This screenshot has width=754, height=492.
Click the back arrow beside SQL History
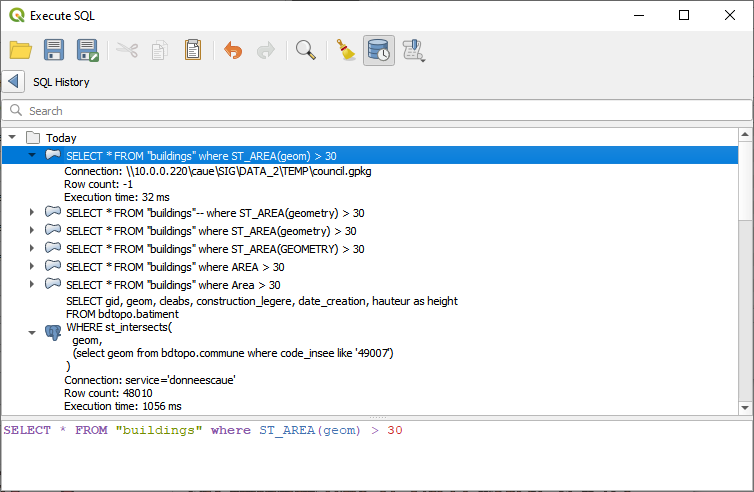[13, 82]
